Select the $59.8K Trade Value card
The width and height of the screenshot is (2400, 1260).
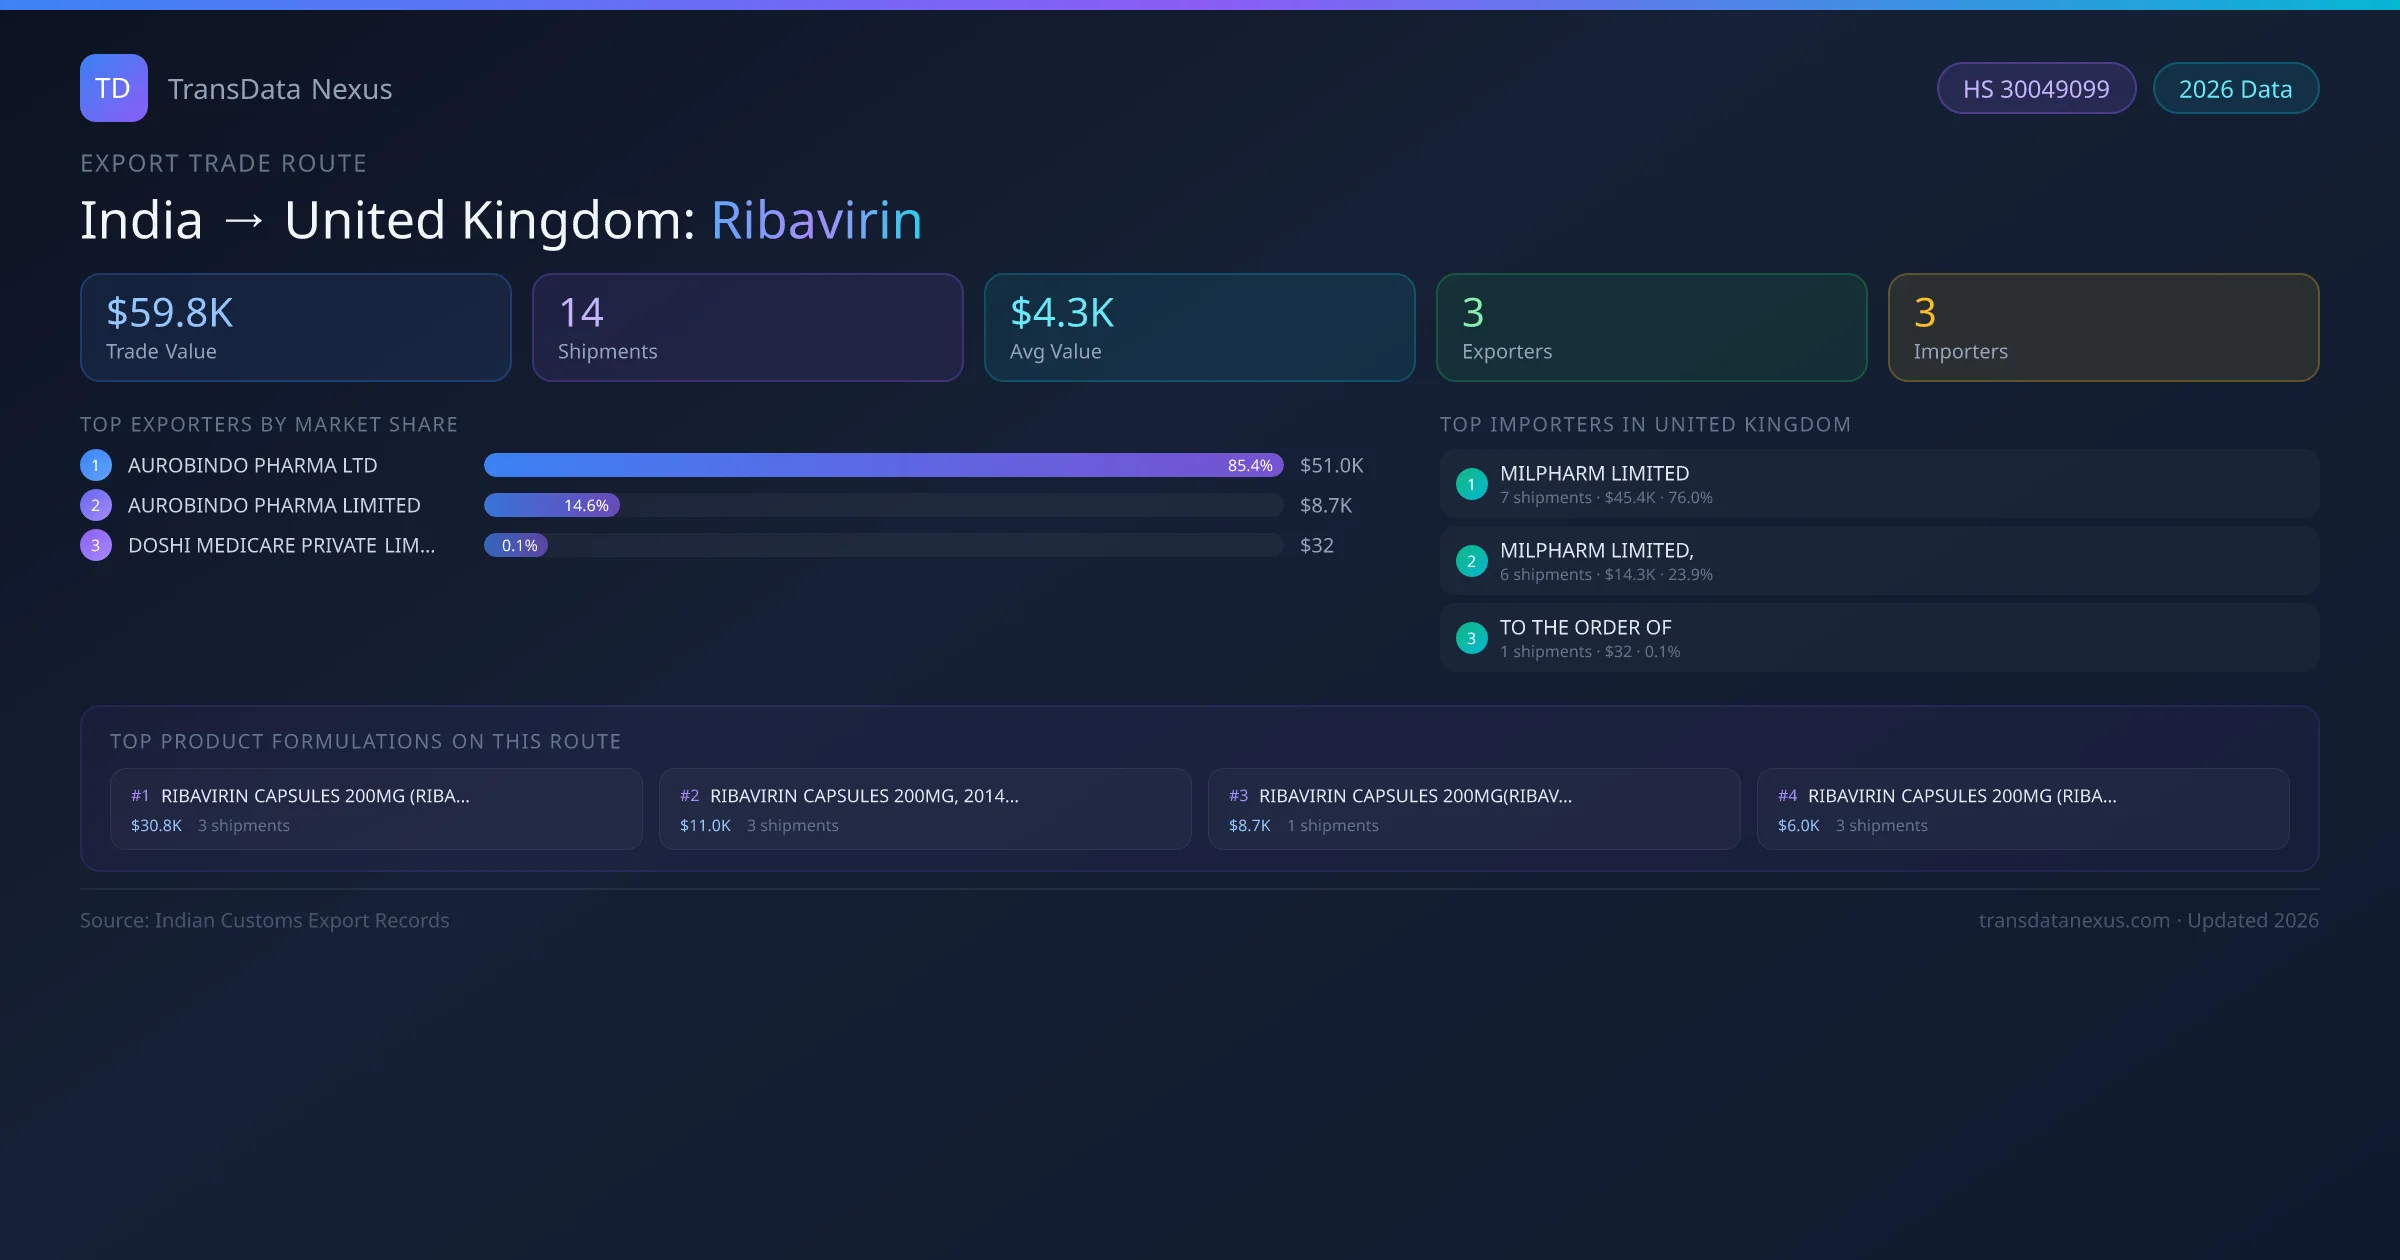tap(295, 327)
